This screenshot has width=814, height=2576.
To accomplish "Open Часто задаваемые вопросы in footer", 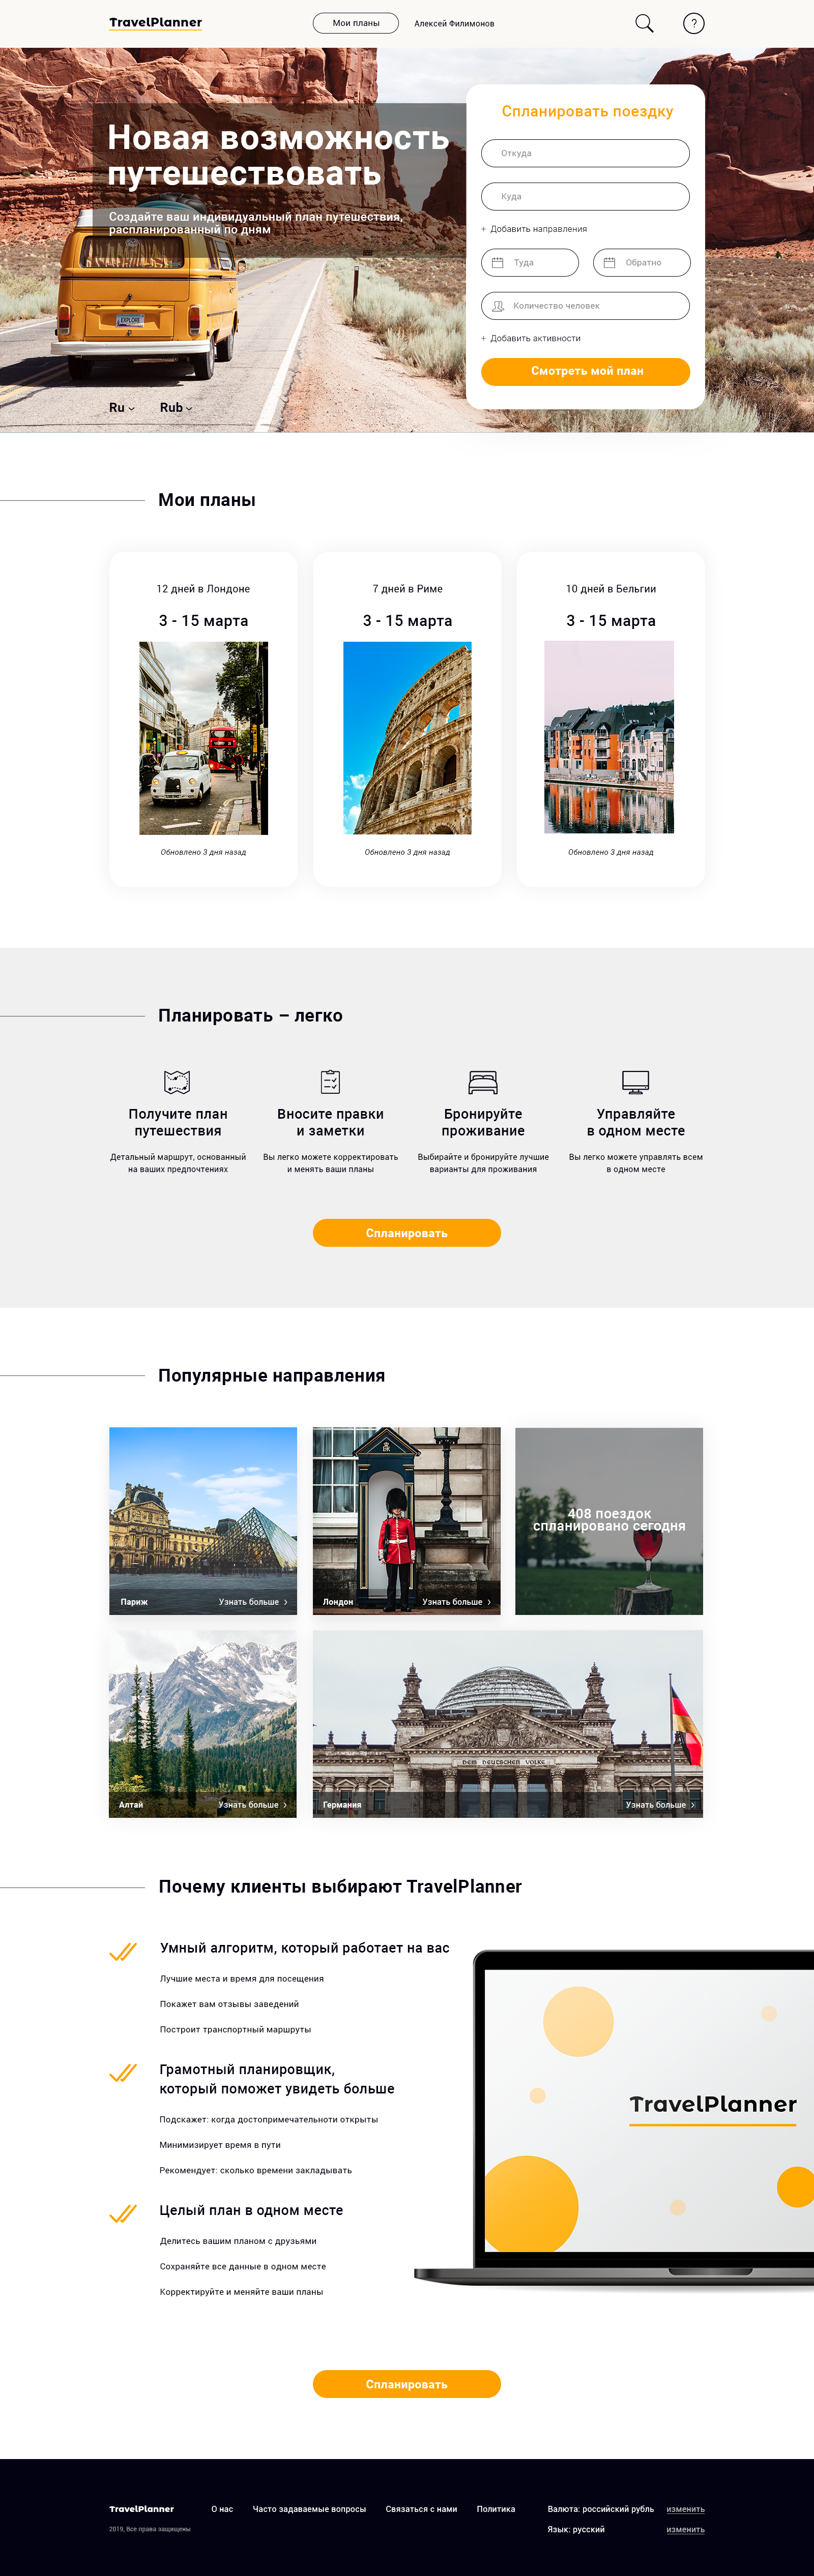I will click(x=309, y=2509).
